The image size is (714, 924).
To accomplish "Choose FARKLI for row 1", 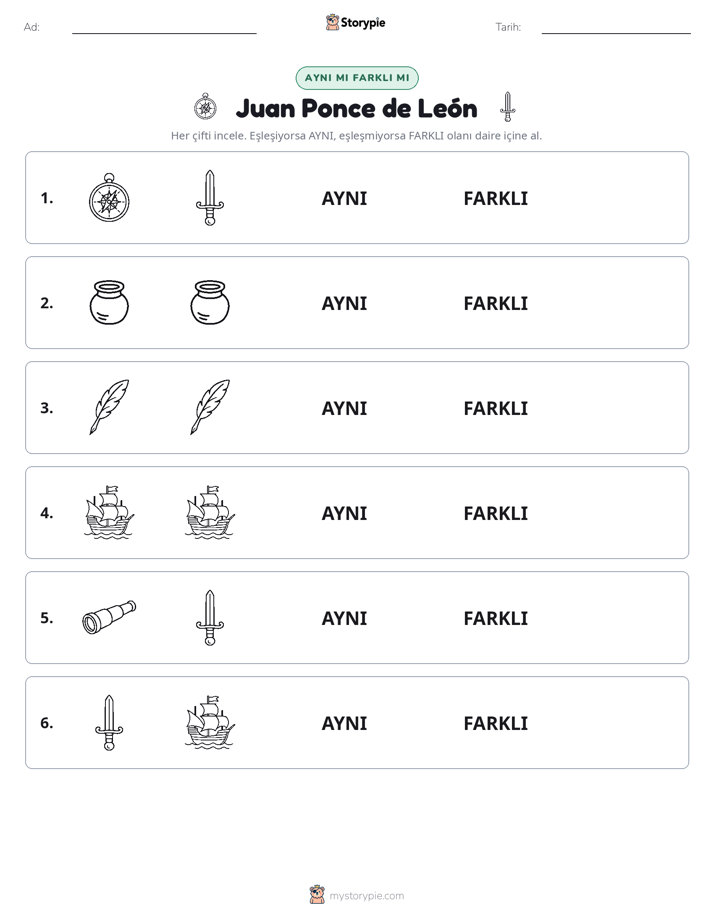I will click(x=495, y=199).
